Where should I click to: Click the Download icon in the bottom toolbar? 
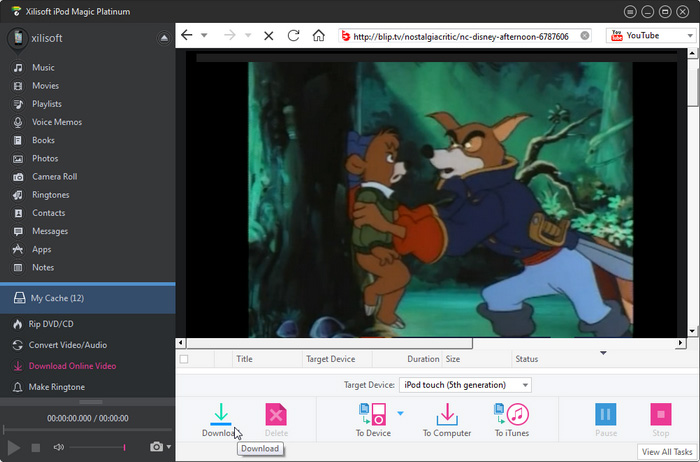click(x=221, y=414)
